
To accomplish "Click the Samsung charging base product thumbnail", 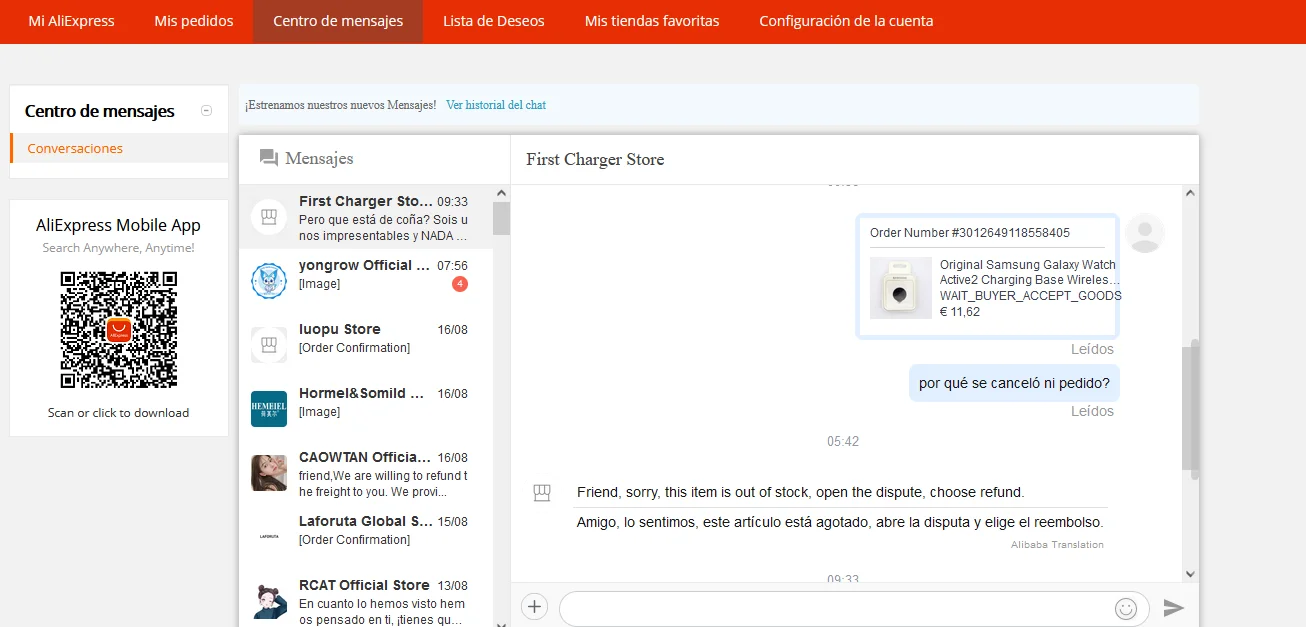I will coord(900,288).
